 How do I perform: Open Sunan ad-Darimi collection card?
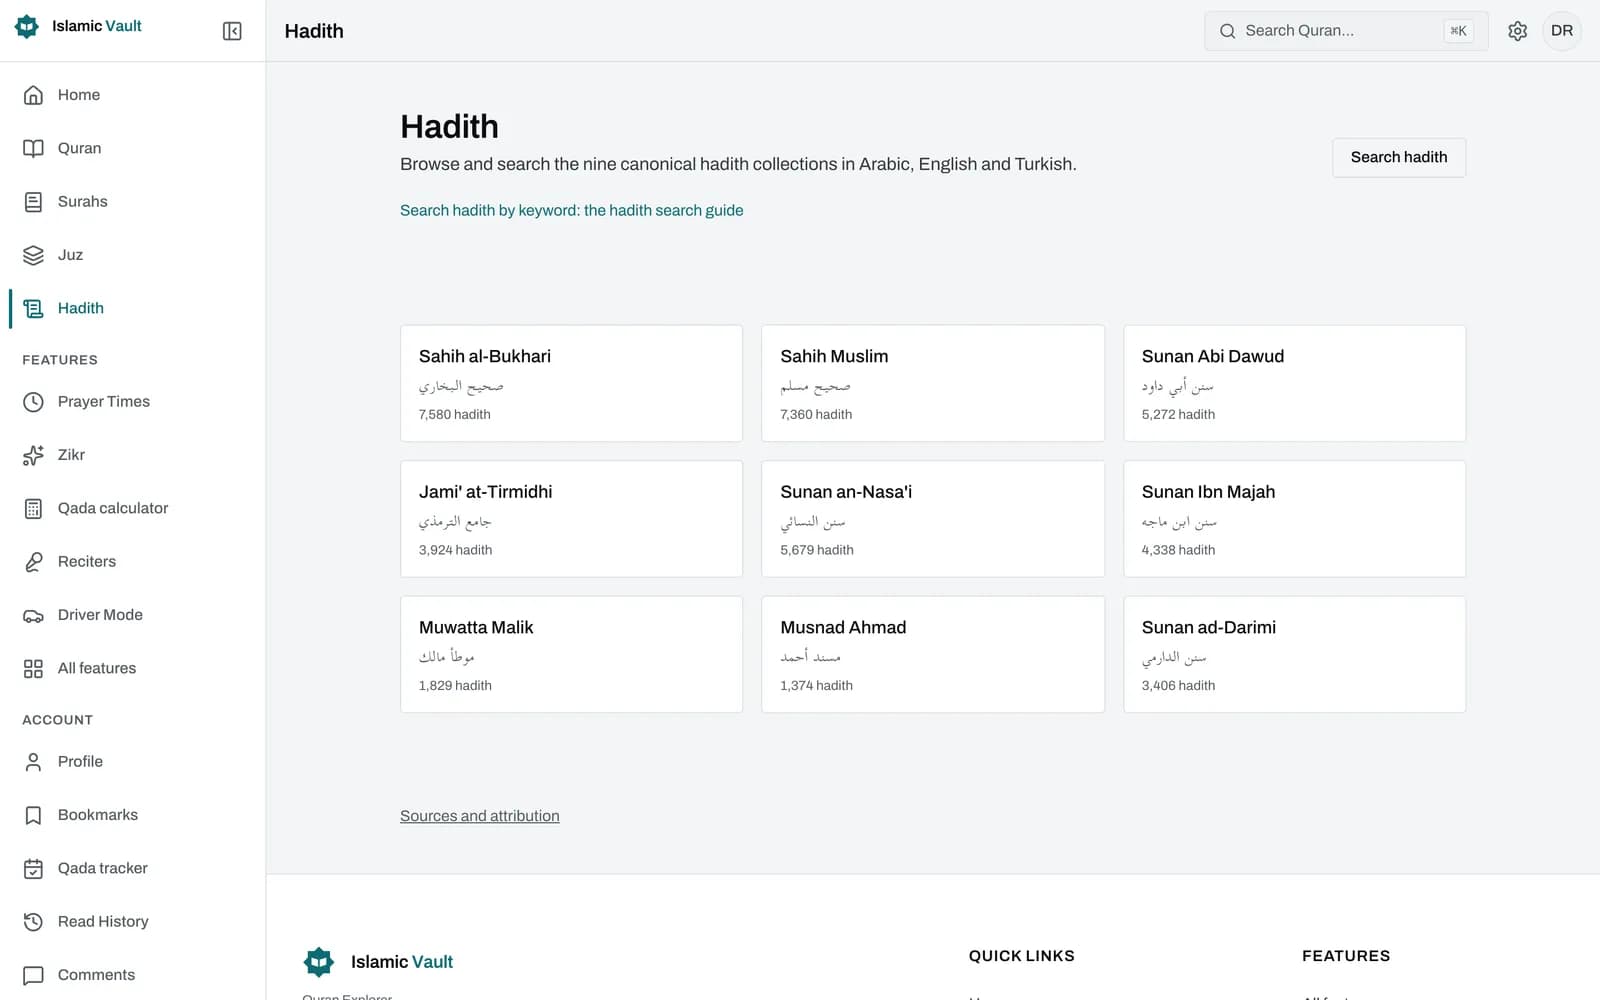click(1294, 654)
